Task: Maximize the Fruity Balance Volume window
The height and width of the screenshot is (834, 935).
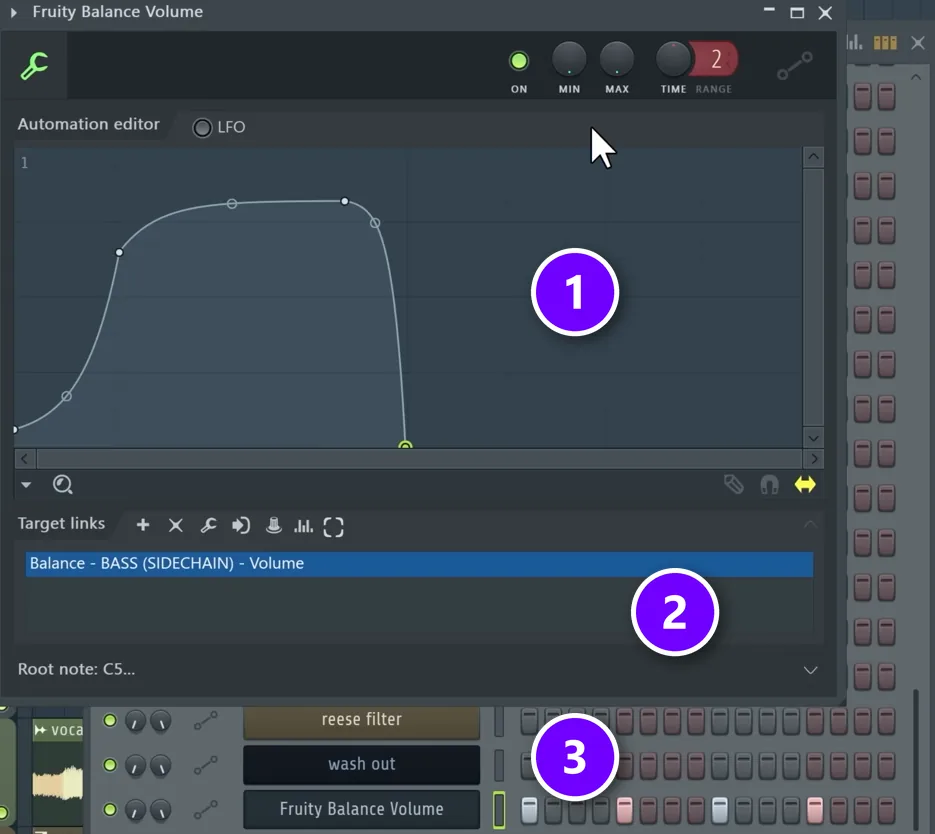Action: pos(797,13)
